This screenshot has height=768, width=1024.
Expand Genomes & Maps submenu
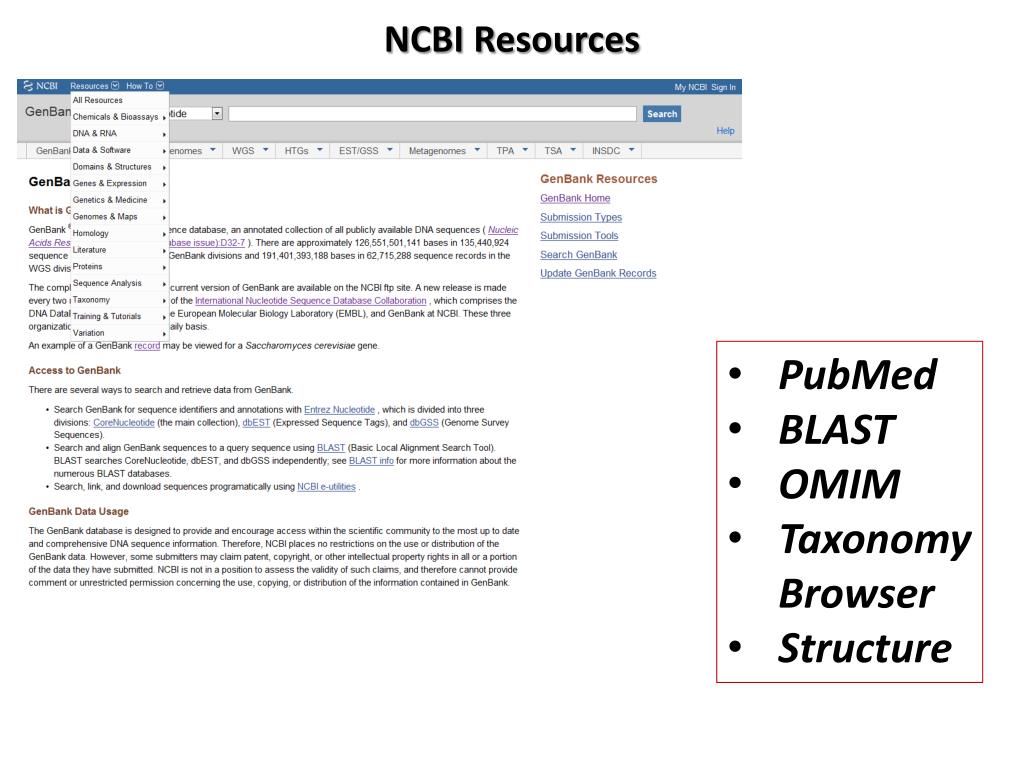click(120, 217)
